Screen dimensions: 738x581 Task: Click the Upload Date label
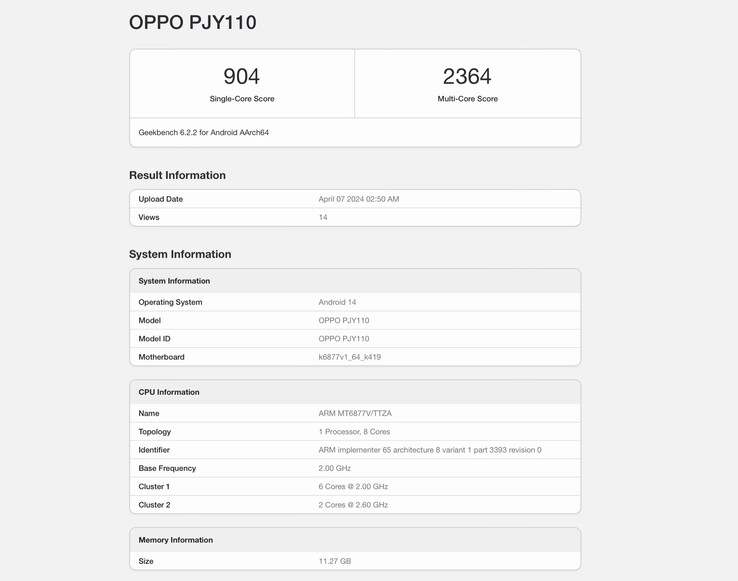point(160,199)
